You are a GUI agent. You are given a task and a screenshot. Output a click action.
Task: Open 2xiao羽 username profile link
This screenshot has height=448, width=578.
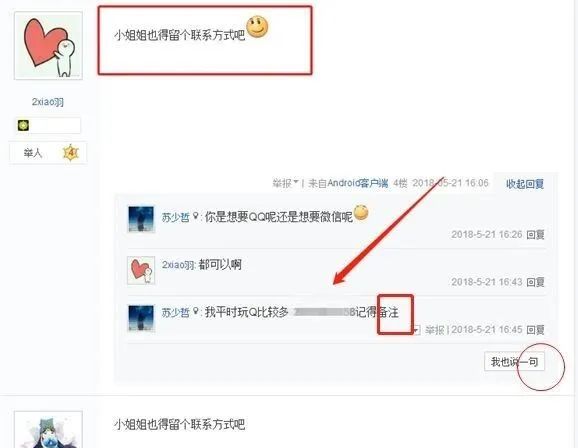(x=48, y=102)
